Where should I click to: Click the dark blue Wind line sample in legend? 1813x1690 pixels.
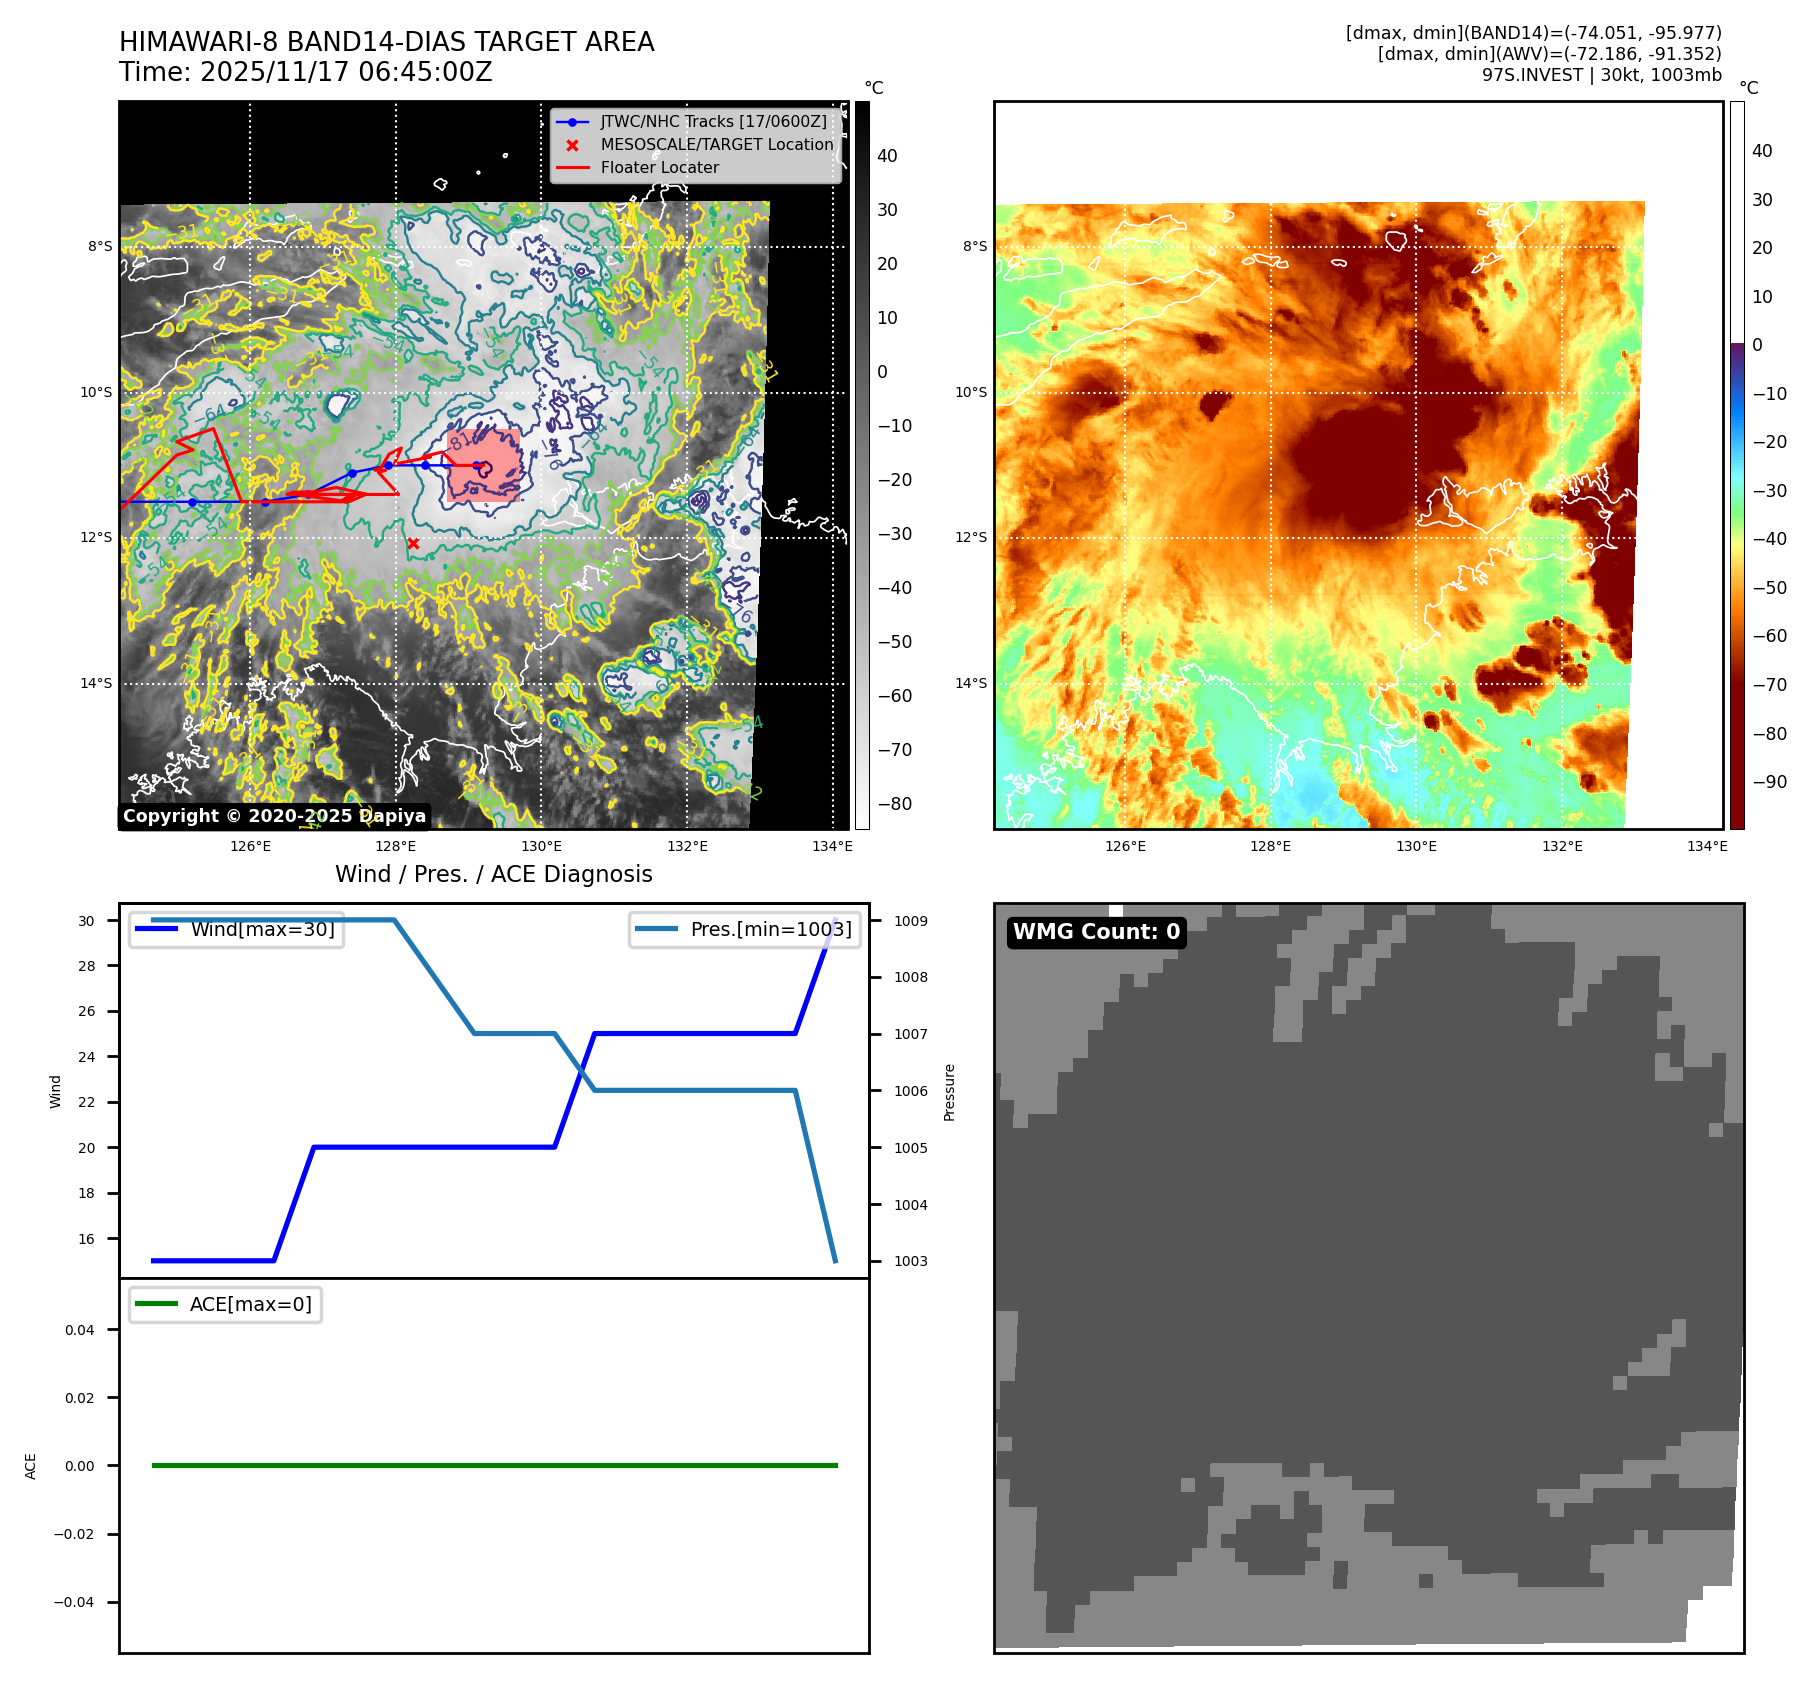156,929
